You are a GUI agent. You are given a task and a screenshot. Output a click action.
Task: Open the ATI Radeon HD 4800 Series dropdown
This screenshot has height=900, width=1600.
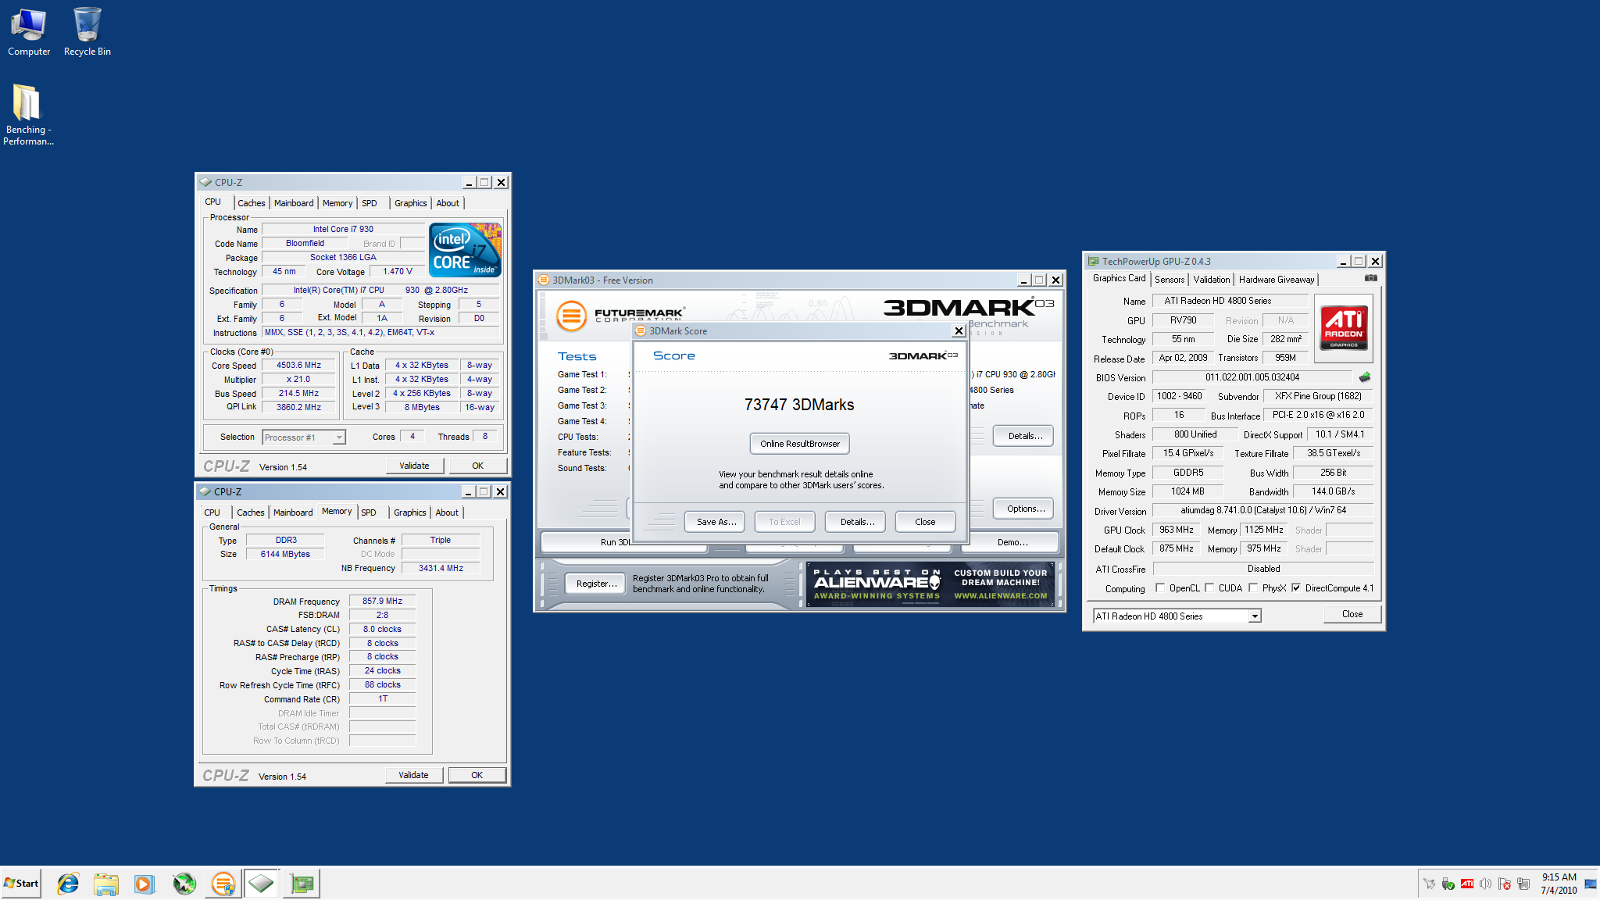pos(1254,616)
